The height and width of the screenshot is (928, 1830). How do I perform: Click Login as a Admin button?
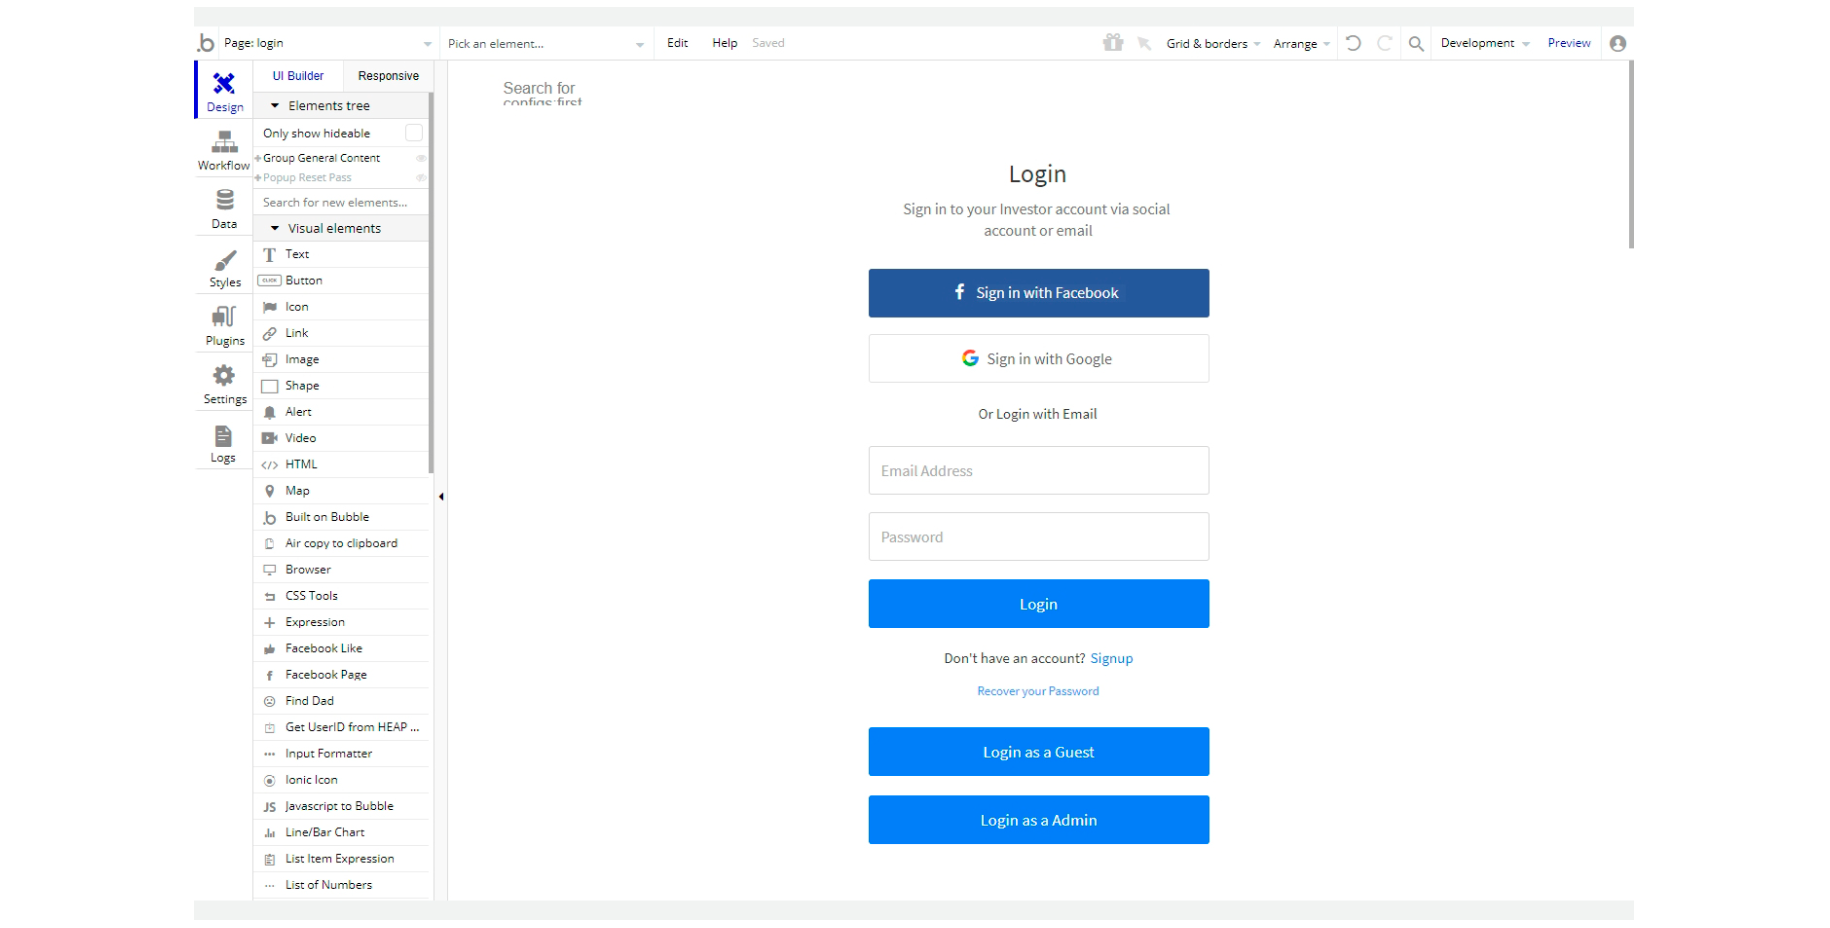1038,820
